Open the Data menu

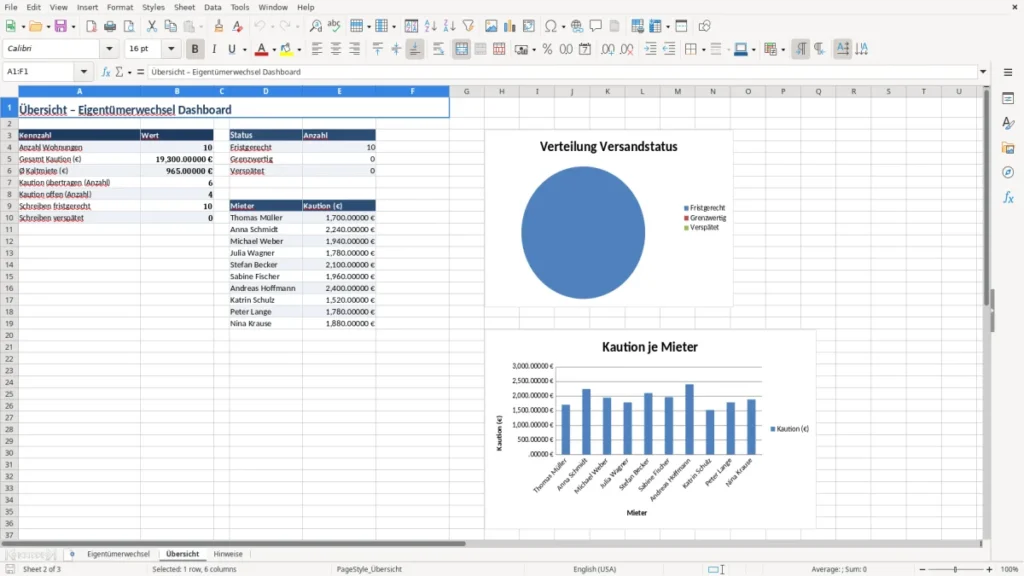pyautogui.click(x=212, y=7)
